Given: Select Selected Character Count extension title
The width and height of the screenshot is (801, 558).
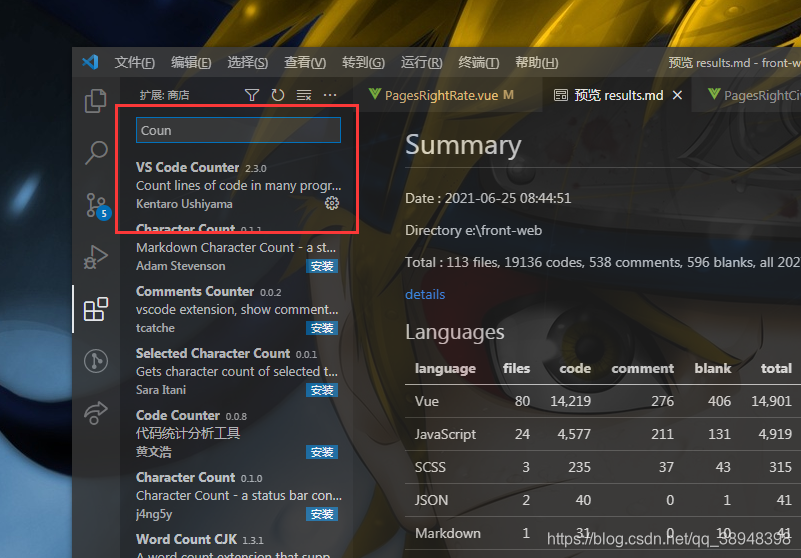Looking at the screenshot, I should pyautogui.click(x=213, y=353).
